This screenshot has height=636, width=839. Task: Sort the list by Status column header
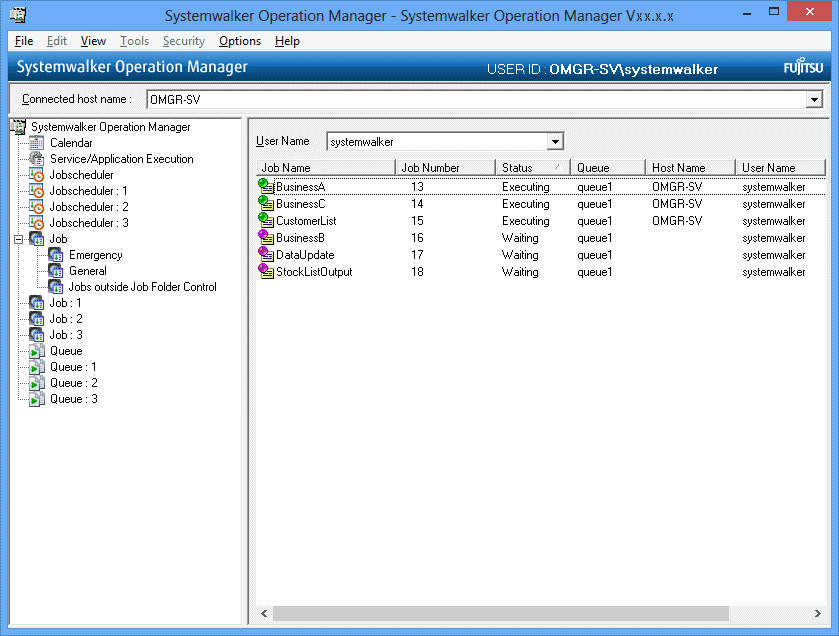[x=531, y=168]
